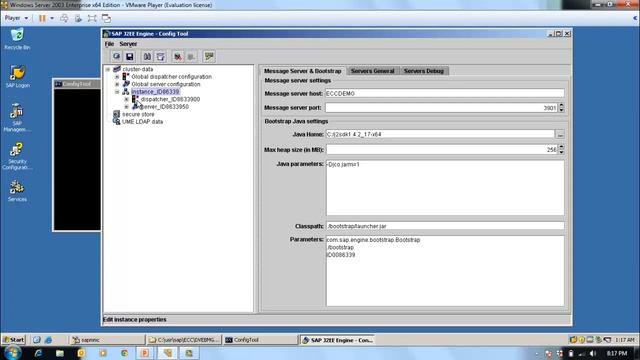Select the Security Configuration desktop icon
Viewport: 640px width, 360px height.
[17, 156]
